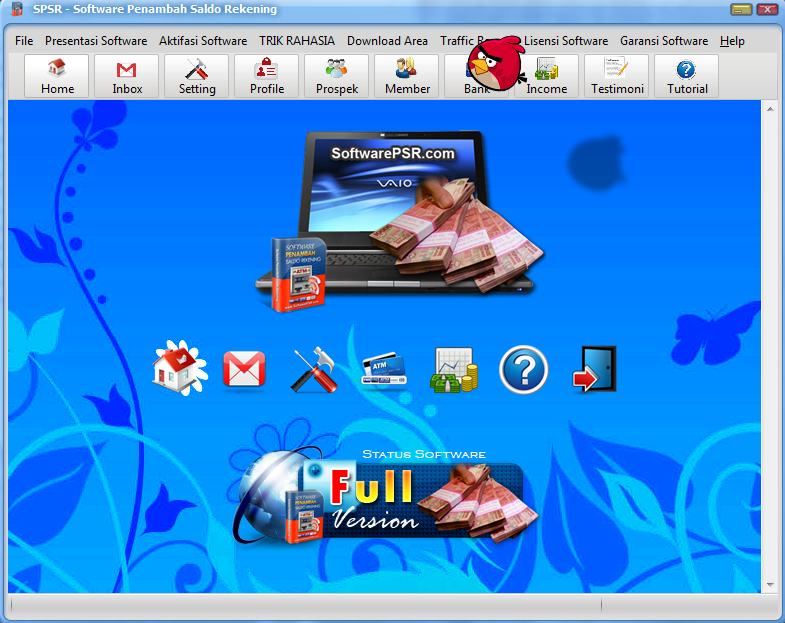Close the SPSR window
Image resolution: width=785 pixels, height=623 pixels.
tap(767, 9)
